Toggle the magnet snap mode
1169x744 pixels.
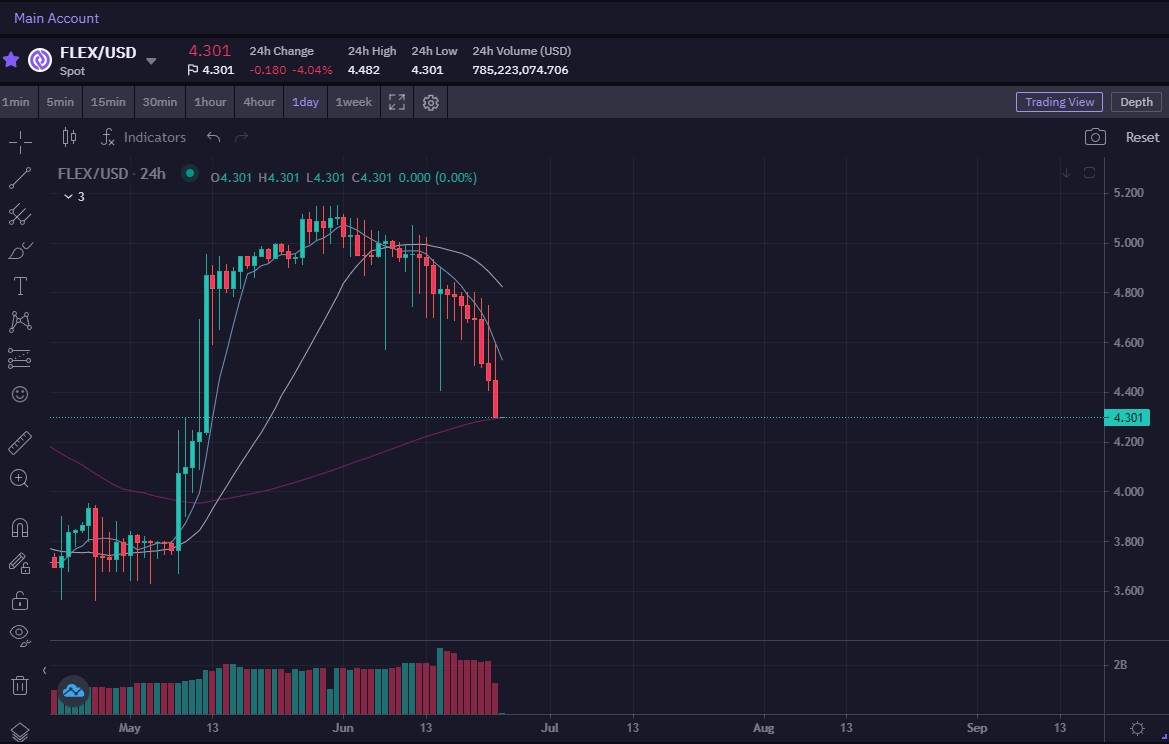(x=20, y=528)
